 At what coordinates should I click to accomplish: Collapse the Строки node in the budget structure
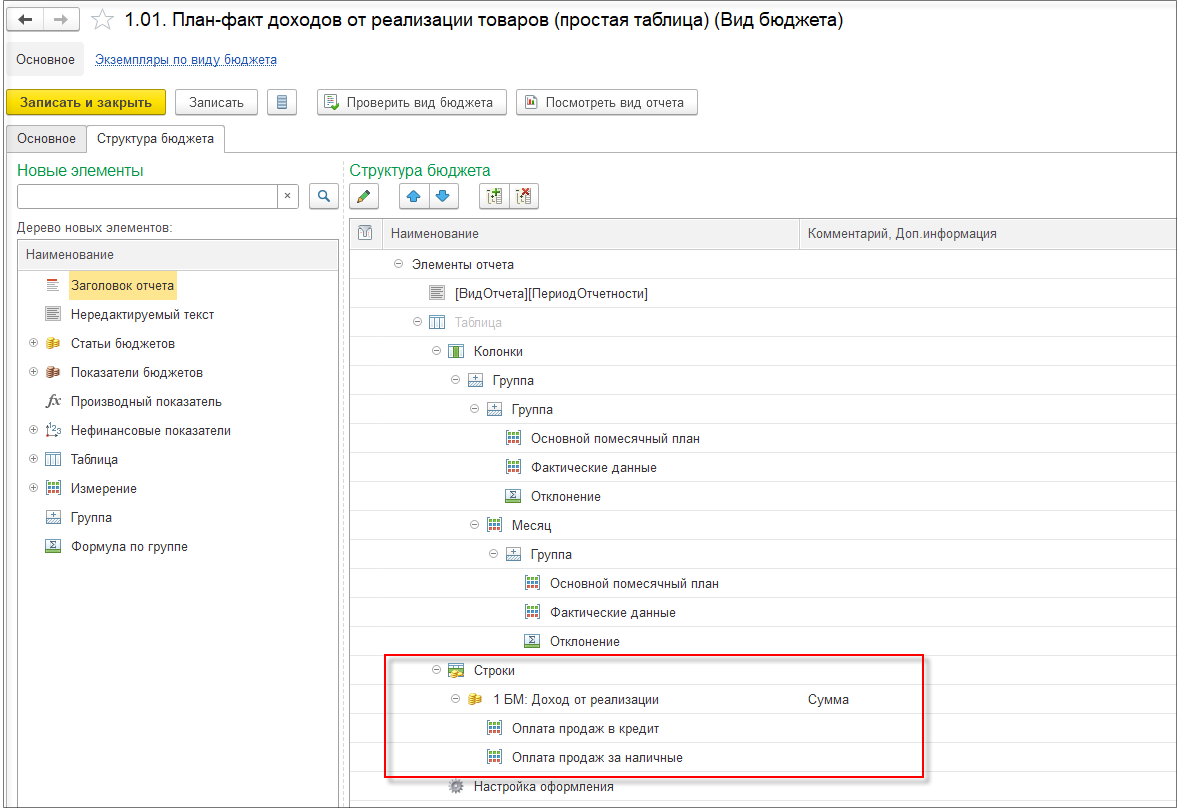(436, 669)
